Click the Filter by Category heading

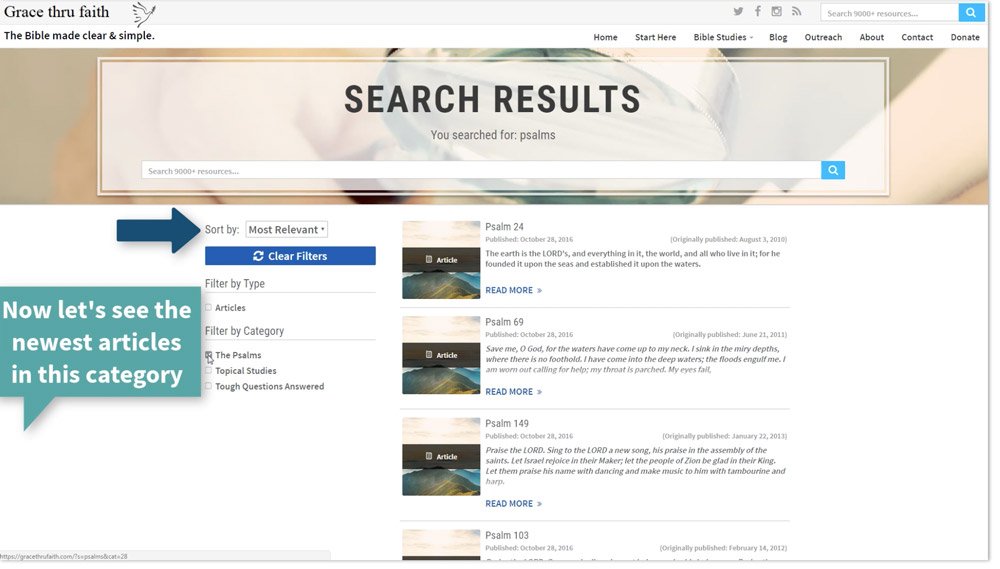pos(244,331)
